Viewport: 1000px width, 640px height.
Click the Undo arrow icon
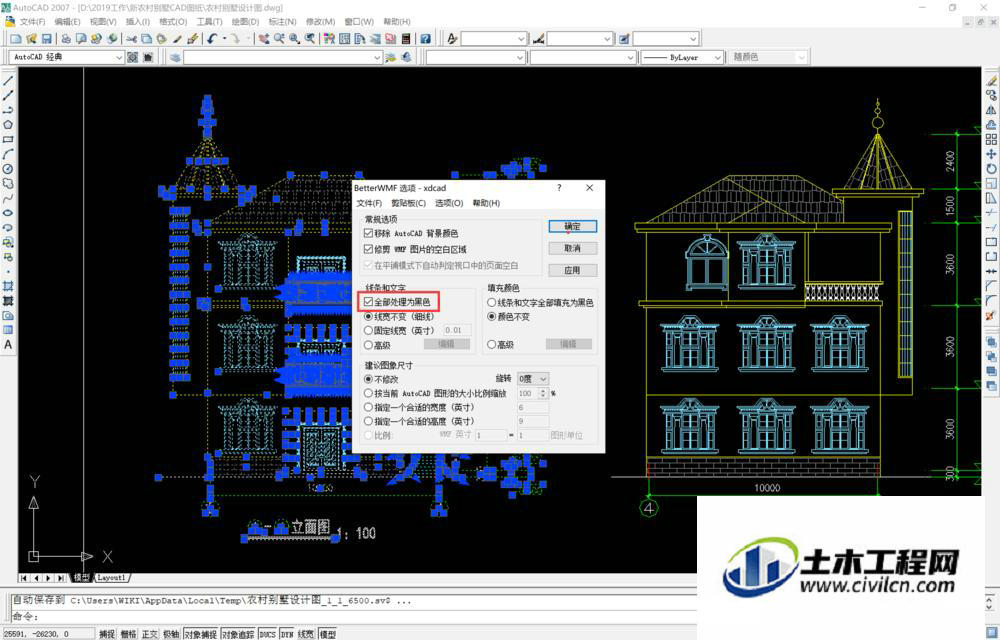(211, 39)
